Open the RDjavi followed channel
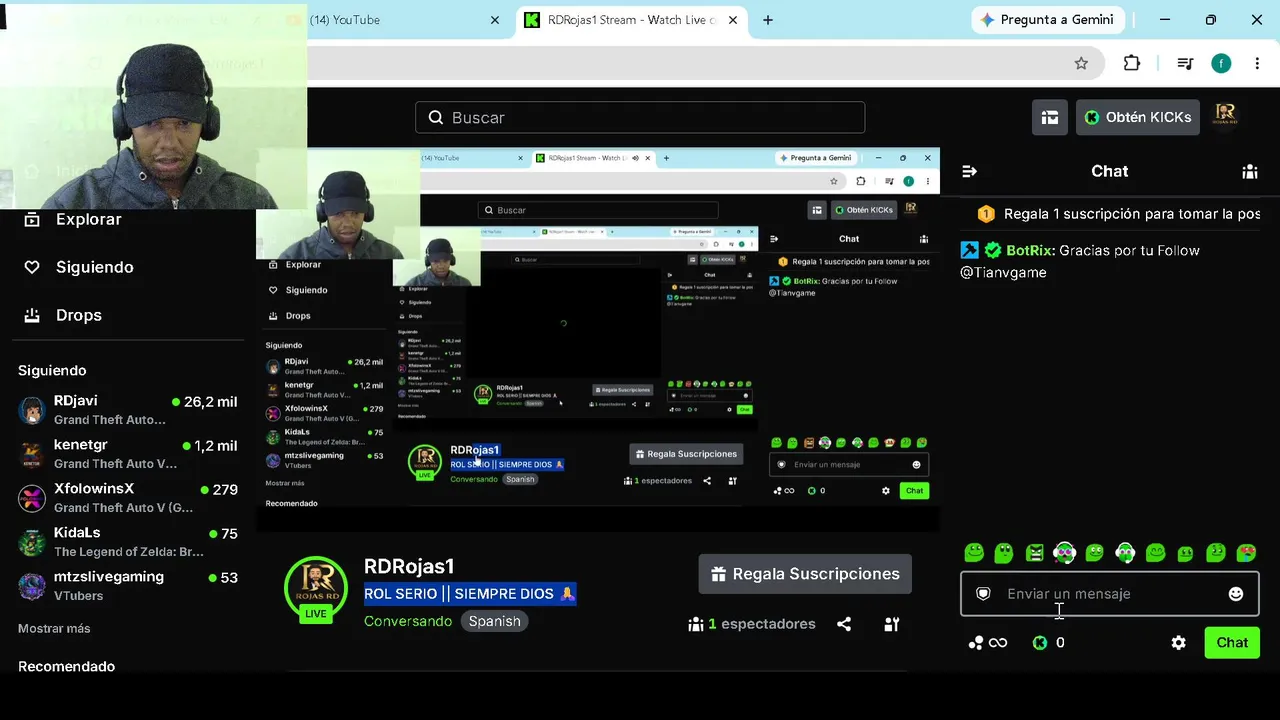The height and width of the screenshot is (720, 1280). pos(128,410)
